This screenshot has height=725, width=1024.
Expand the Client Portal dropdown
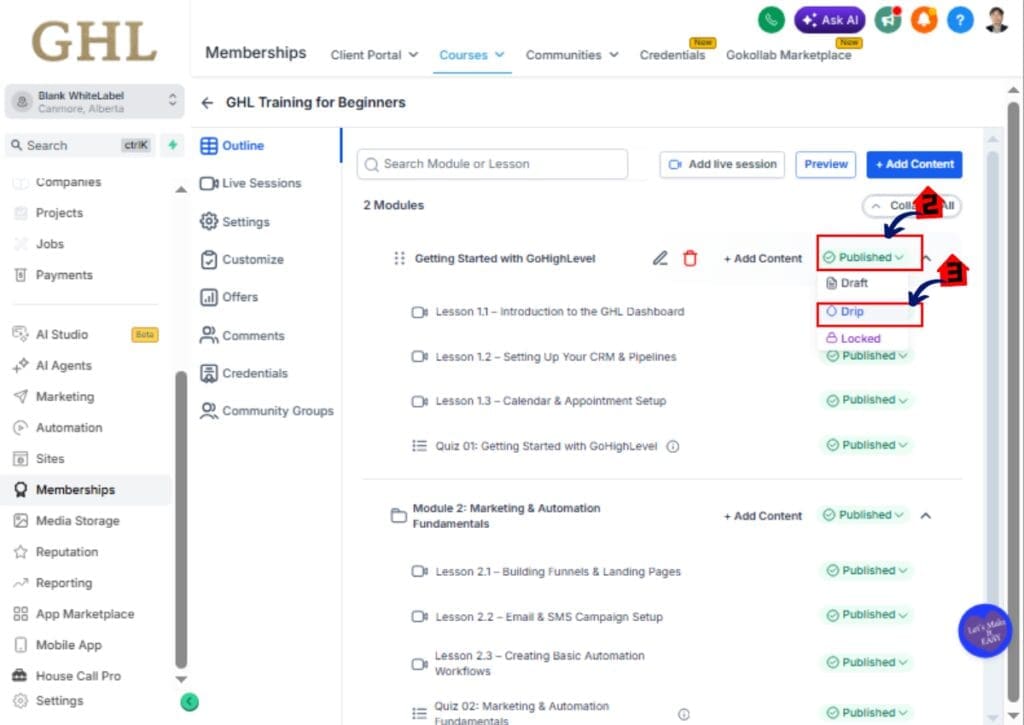[374, 55]
